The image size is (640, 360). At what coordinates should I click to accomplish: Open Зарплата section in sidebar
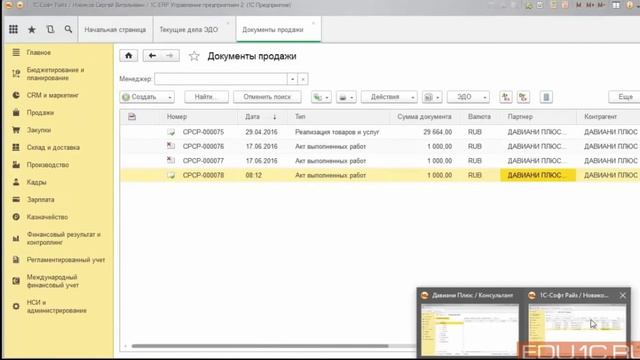click(x=40, y=200)
